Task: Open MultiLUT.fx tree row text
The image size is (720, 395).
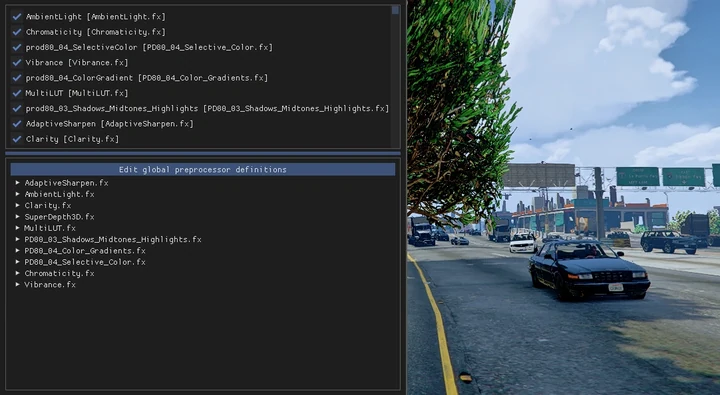Action: (x=50, y=228)
